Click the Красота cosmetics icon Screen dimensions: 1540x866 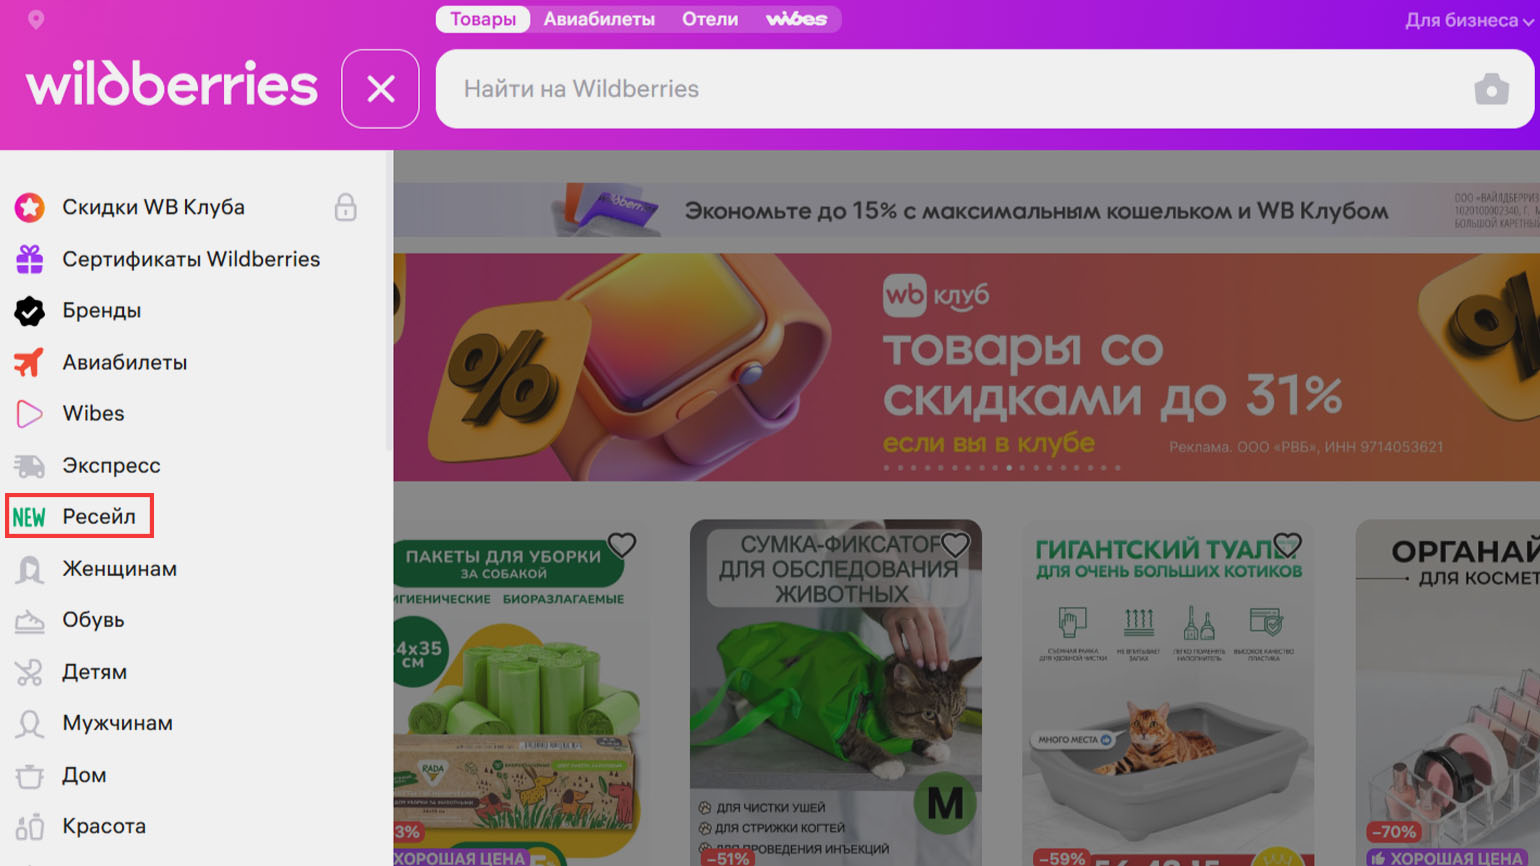[x=30, y=827]
